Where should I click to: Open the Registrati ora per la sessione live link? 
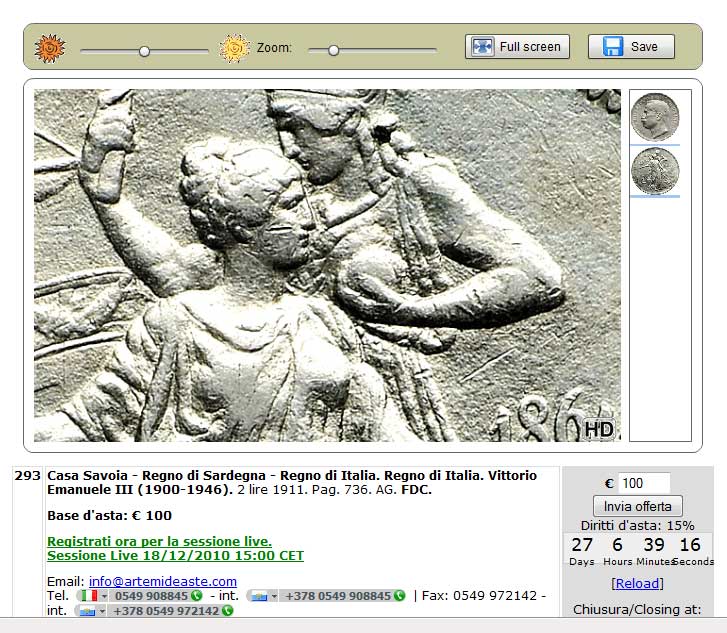click(x=159, y=541)
